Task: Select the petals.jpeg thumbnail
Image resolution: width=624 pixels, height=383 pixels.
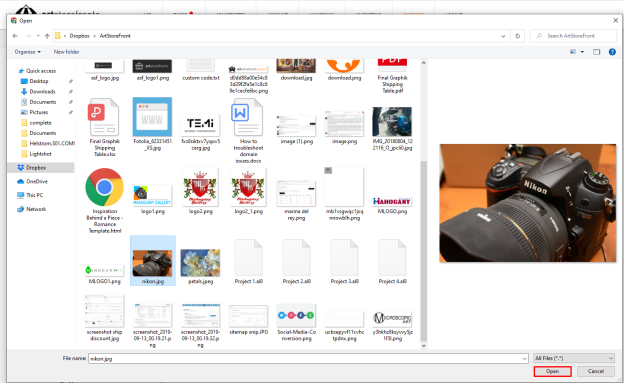Action: (200, 263)
